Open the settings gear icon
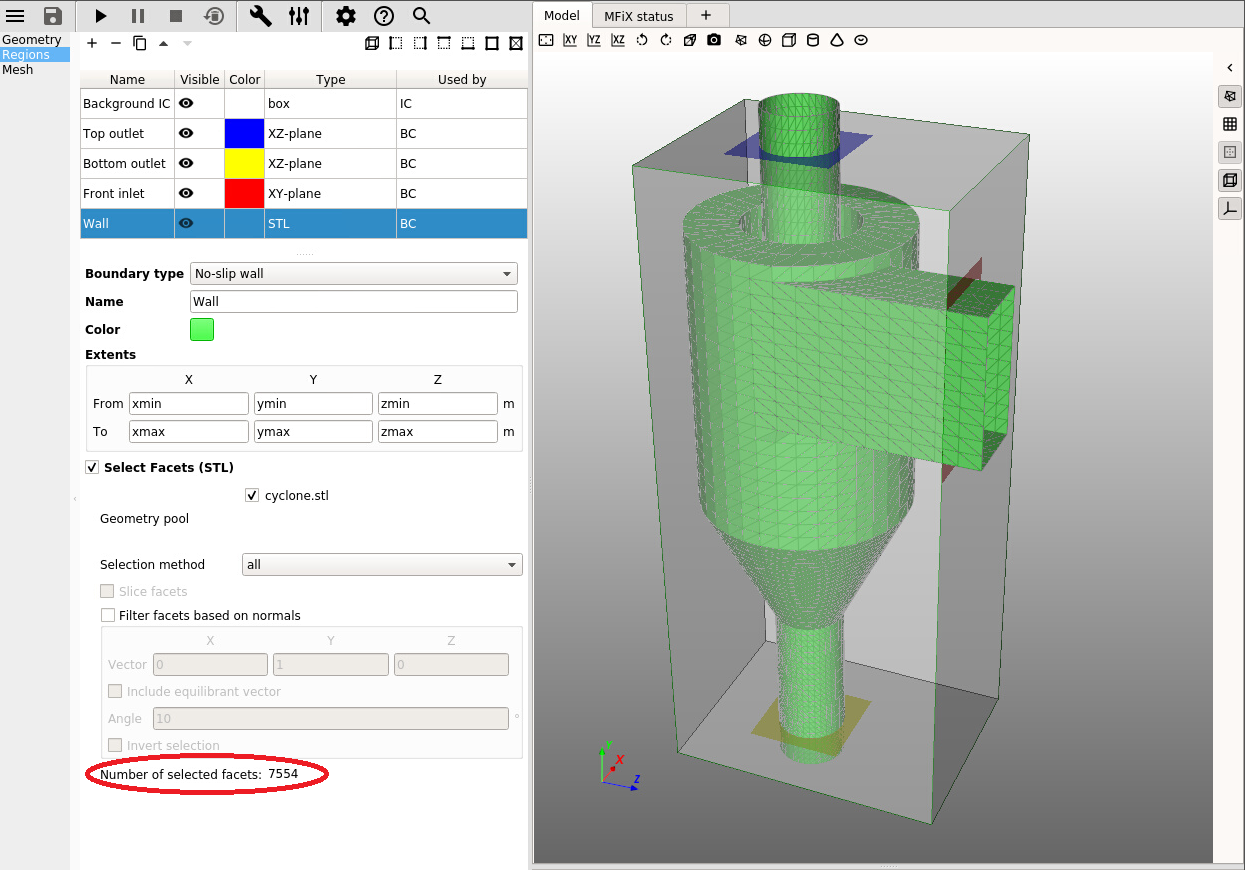The height and width of the screenshot is (870, 1245). (x=345, y=16)
